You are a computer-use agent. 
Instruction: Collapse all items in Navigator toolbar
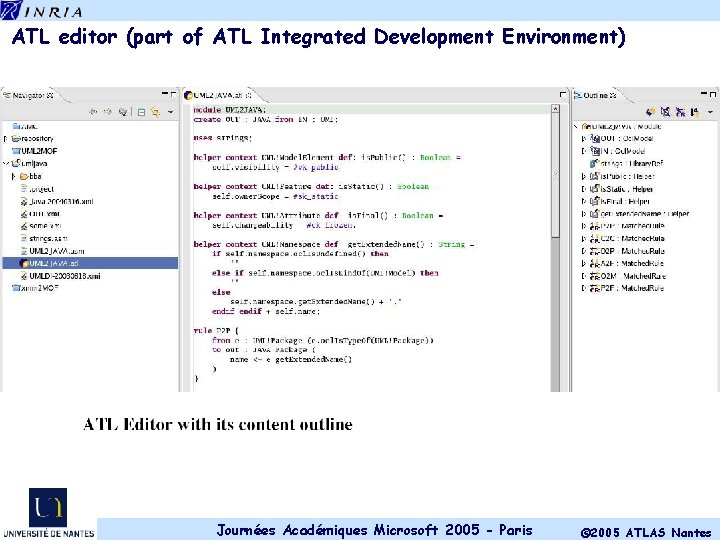point(141,112)
